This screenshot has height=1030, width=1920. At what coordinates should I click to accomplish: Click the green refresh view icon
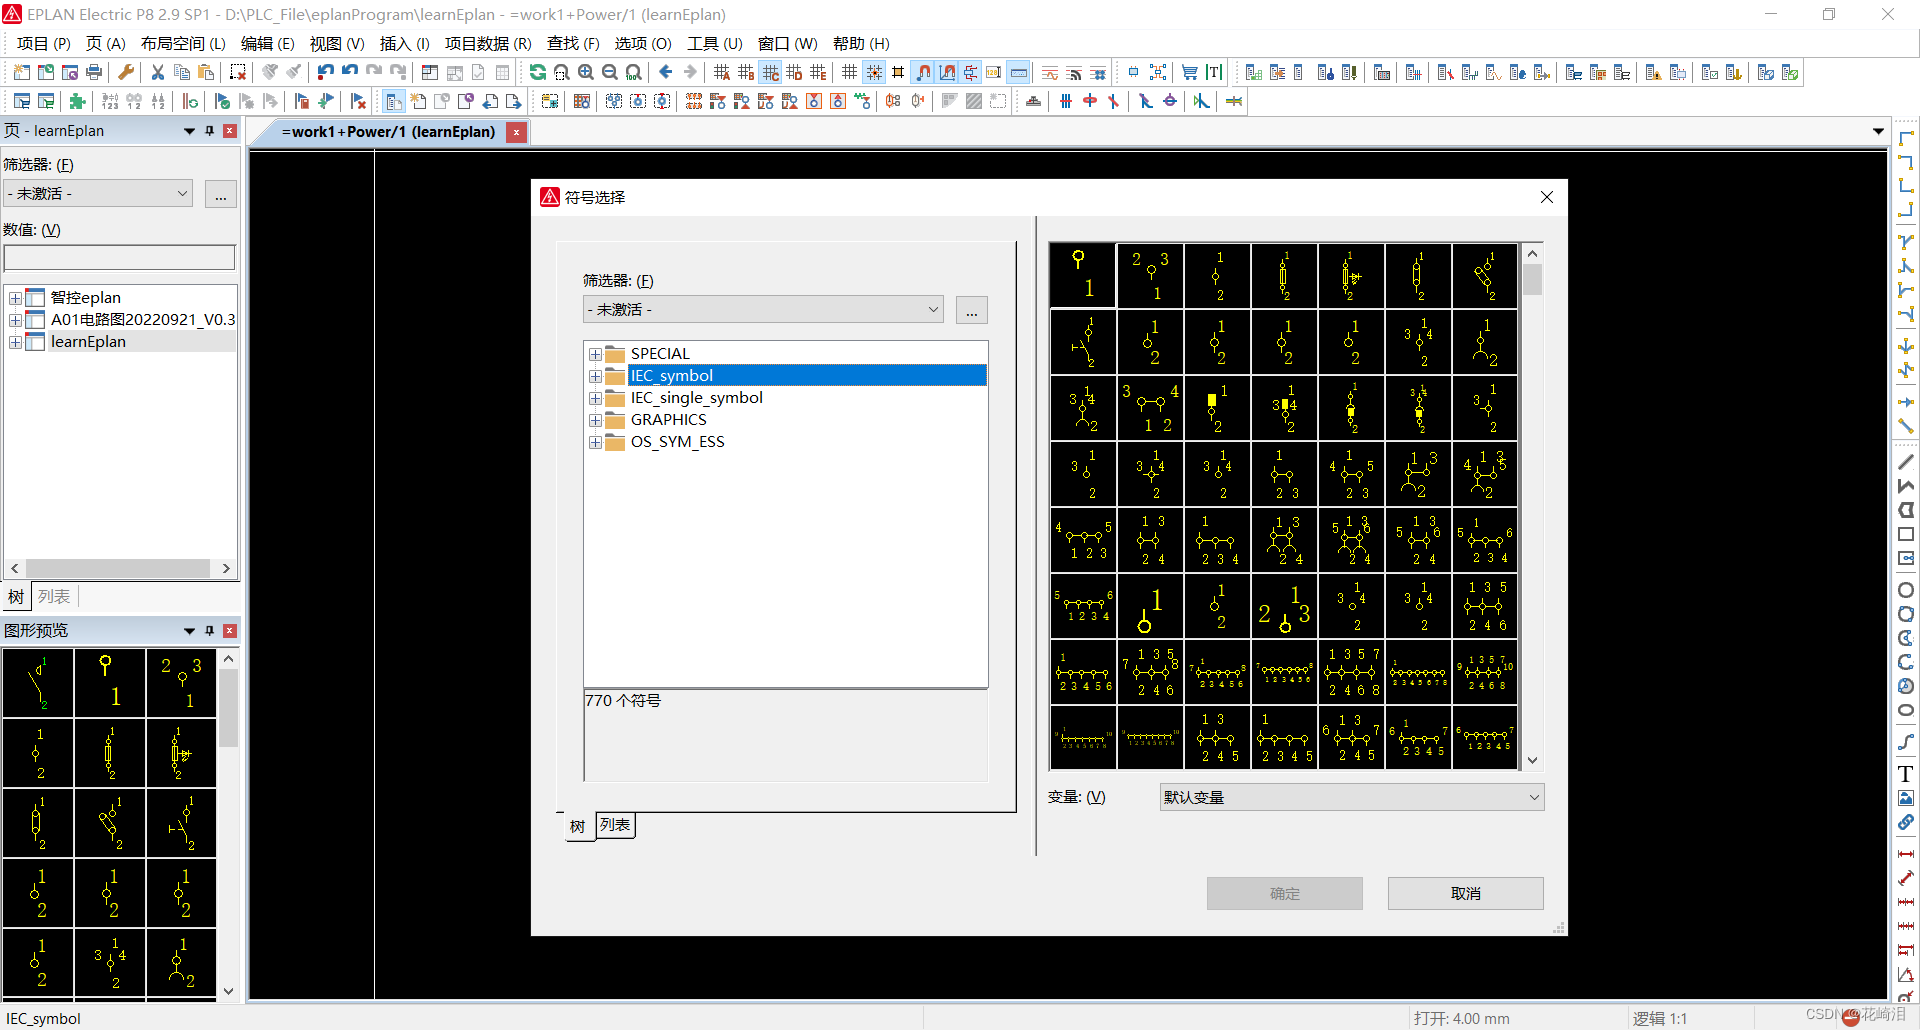(x=538, y=72)
